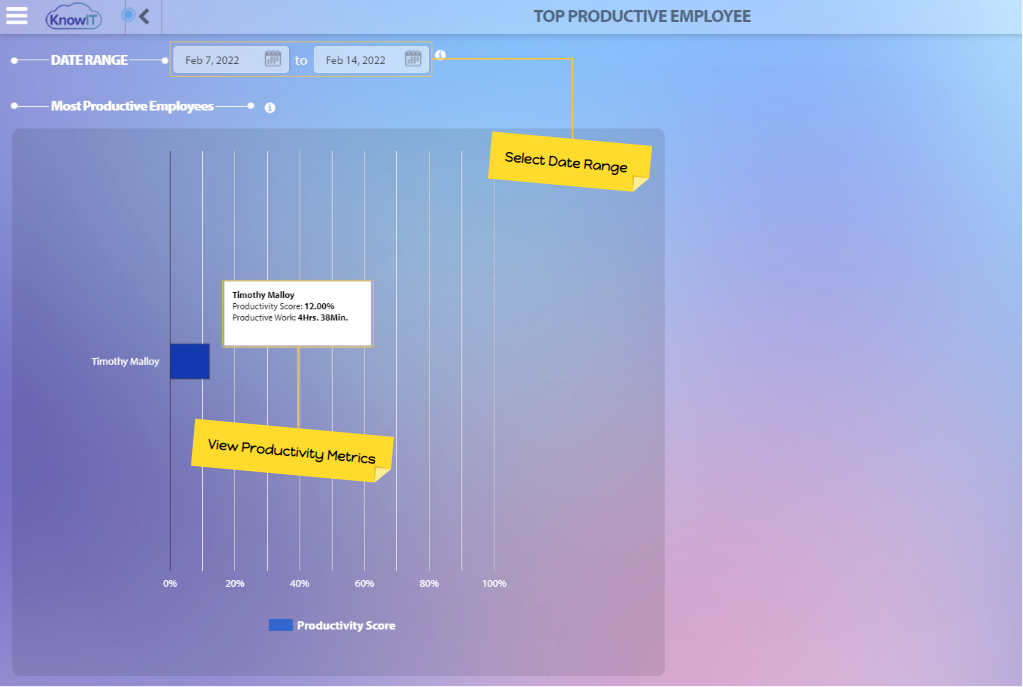Image resolution: width=1023 pixels, height=687 pixels.
Task: Open calendar for start date Feb 7
Action: 273,59
